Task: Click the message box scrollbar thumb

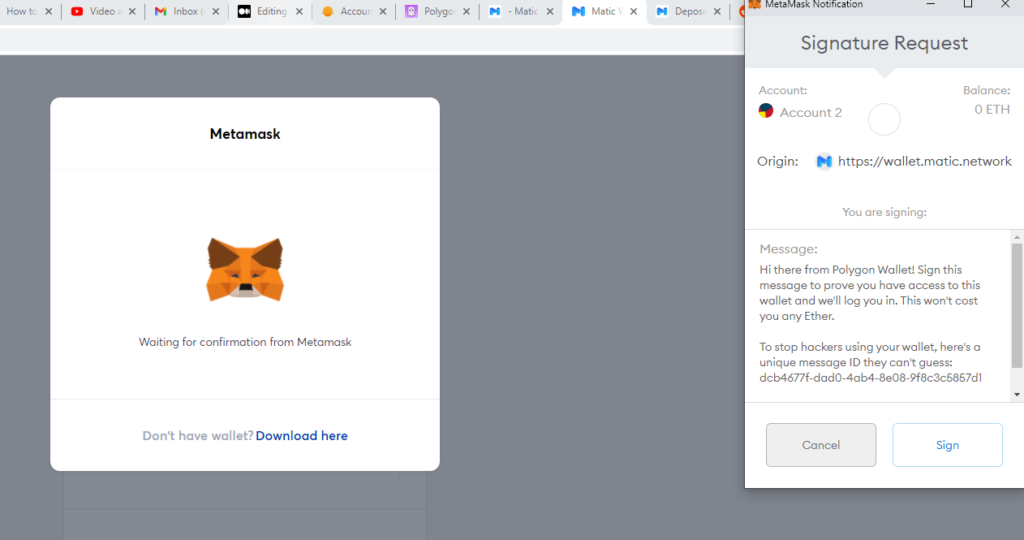Action: 1017,305
